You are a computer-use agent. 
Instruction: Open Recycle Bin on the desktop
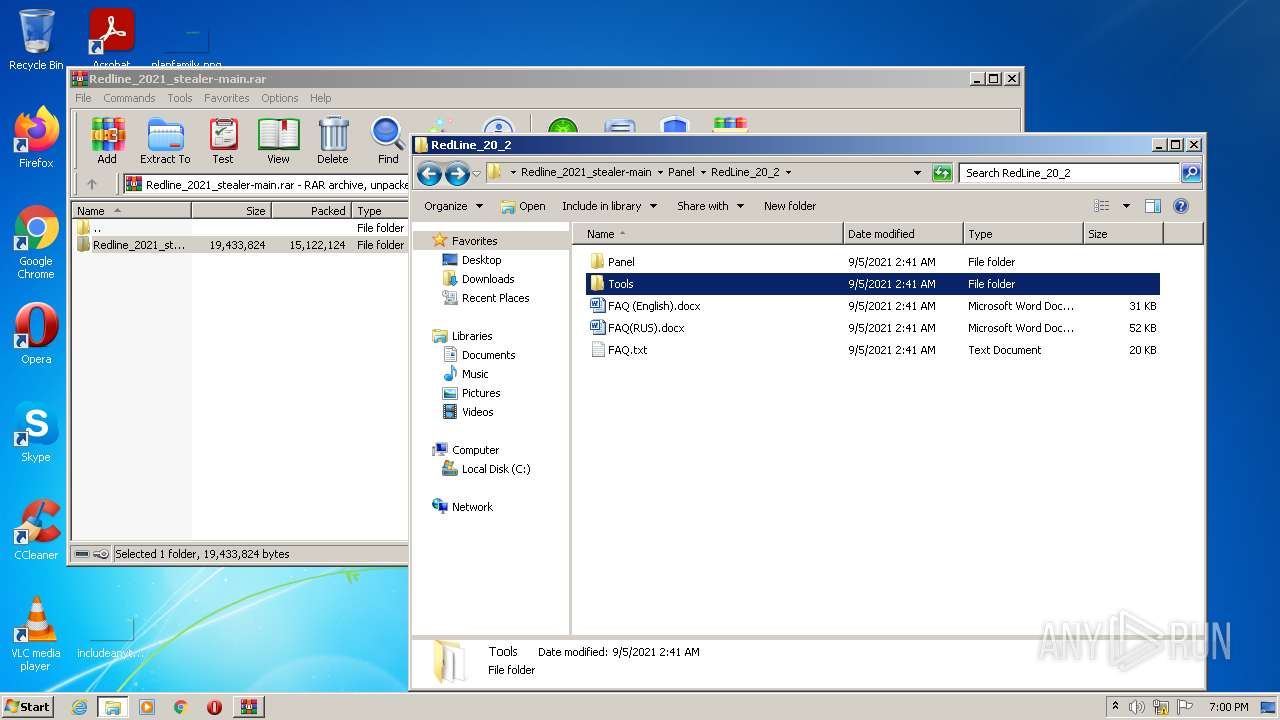36,40
